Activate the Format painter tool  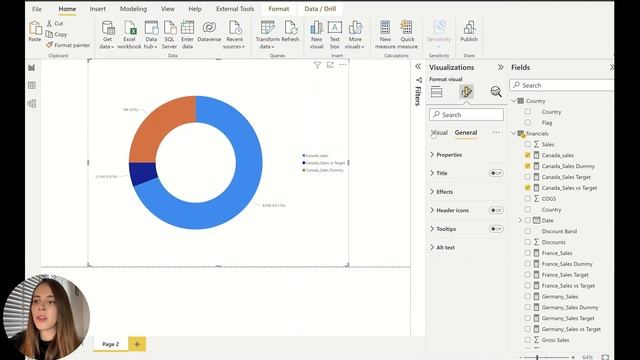point(68,45)
